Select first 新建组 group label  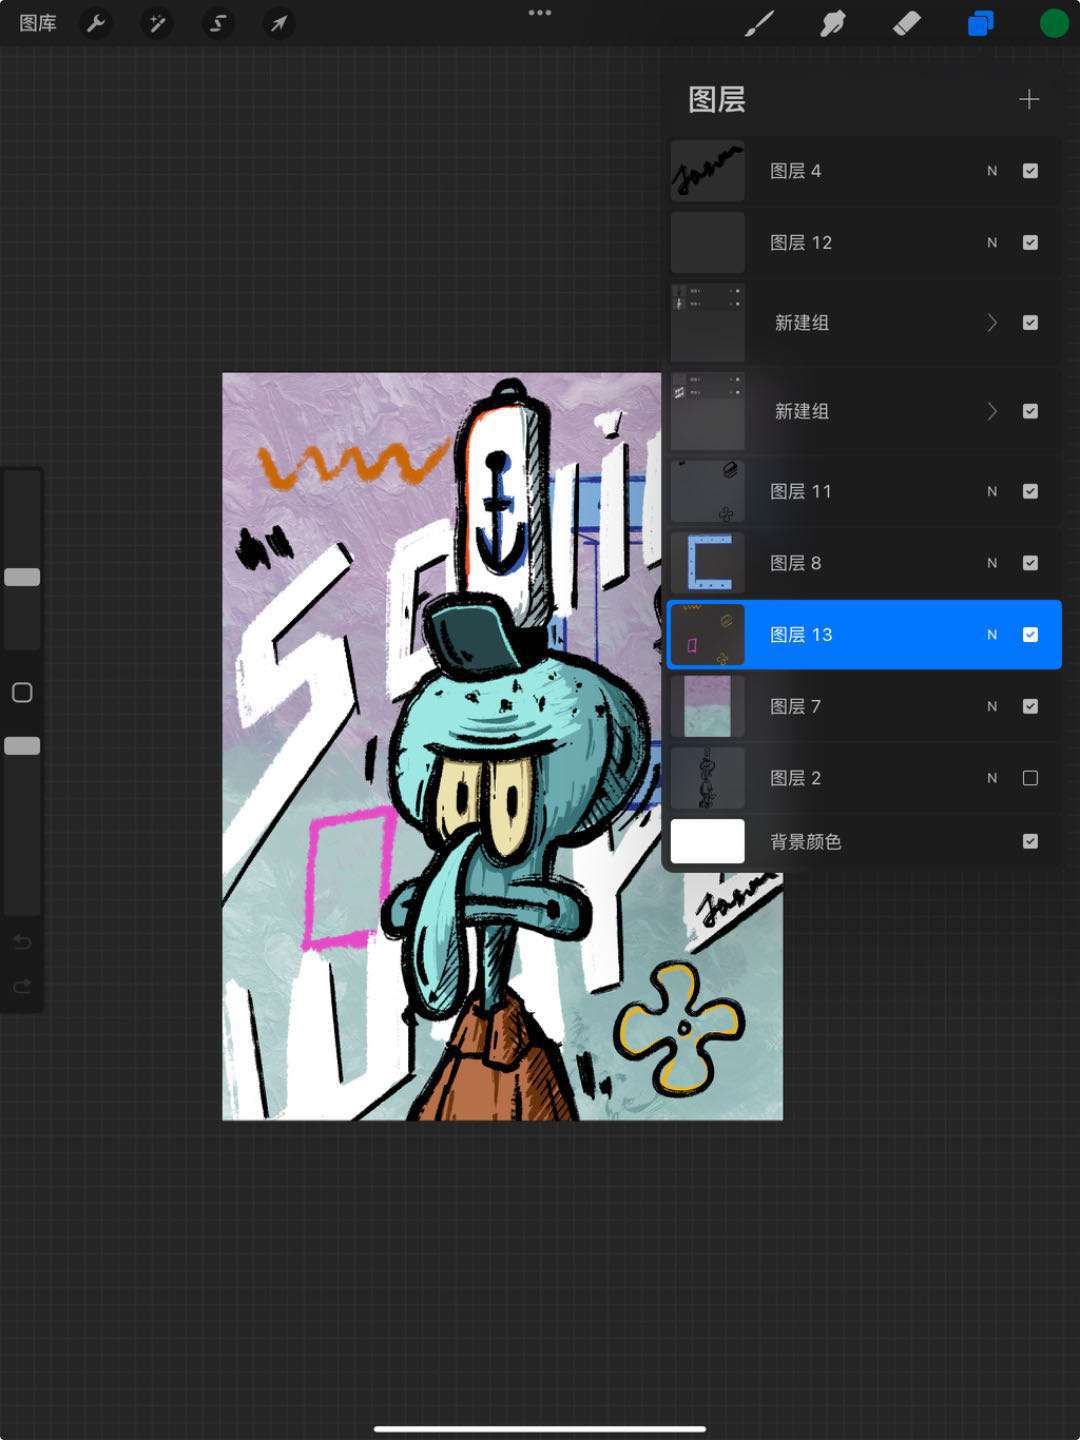pyautogui.click(x=802, y=323)
